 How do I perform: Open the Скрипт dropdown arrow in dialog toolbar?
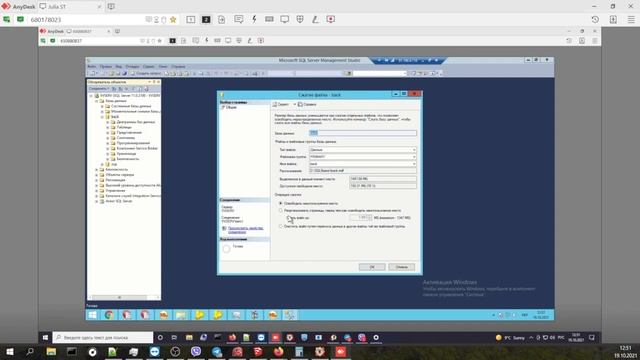[294, 104]
